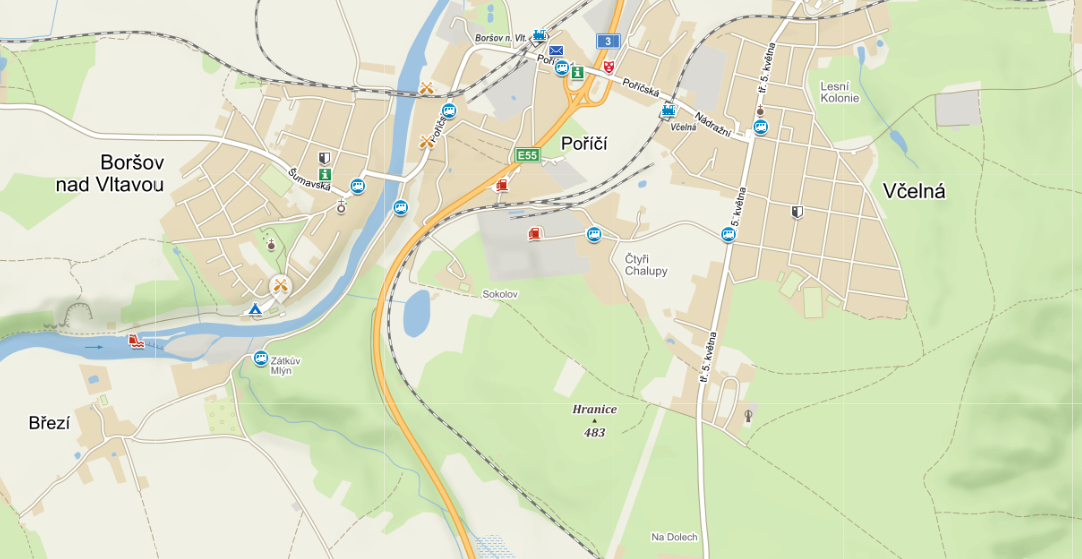Open the Zátkův Mlýn bus stop icon
The width and height of the screenshot is (1082, 559).
[x=260, y=358]
